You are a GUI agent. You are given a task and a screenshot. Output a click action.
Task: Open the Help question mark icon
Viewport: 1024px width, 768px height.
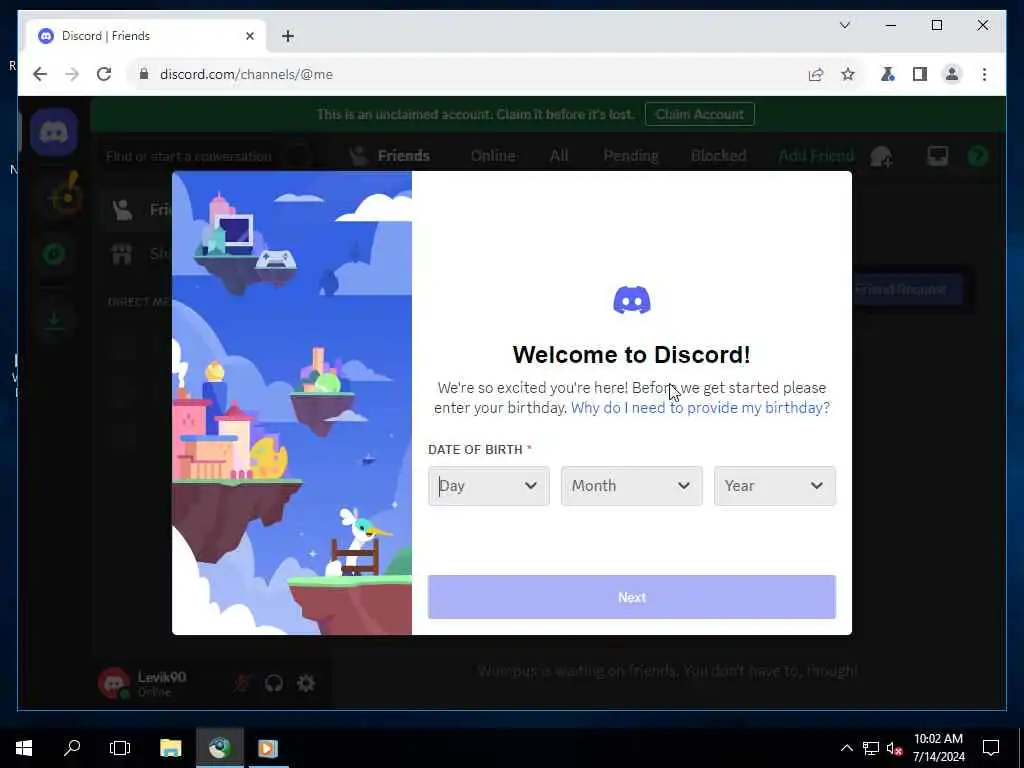click(x=978, y=156)
